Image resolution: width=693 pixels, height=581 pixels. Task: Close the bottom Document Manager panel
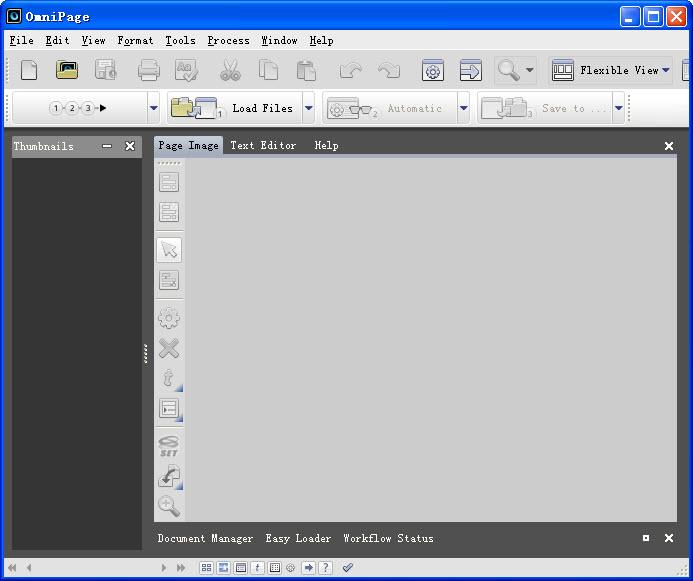669,538
